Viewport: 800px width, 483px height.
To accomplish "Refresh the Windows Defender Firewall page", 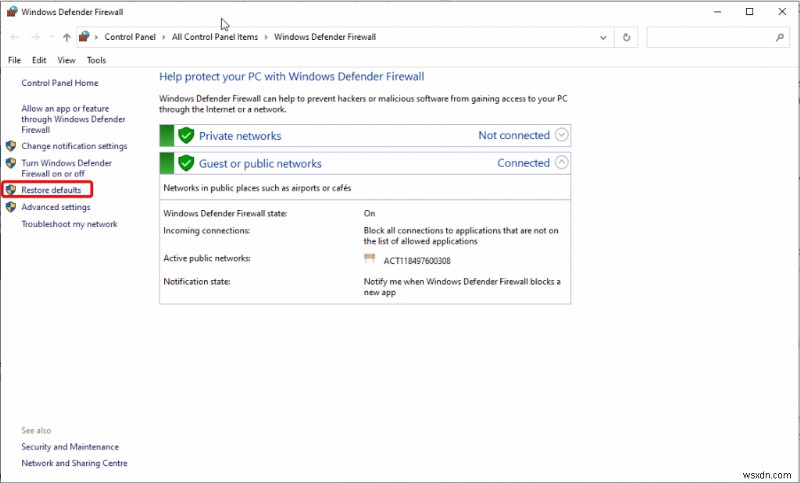I will [x=627, y=37].
